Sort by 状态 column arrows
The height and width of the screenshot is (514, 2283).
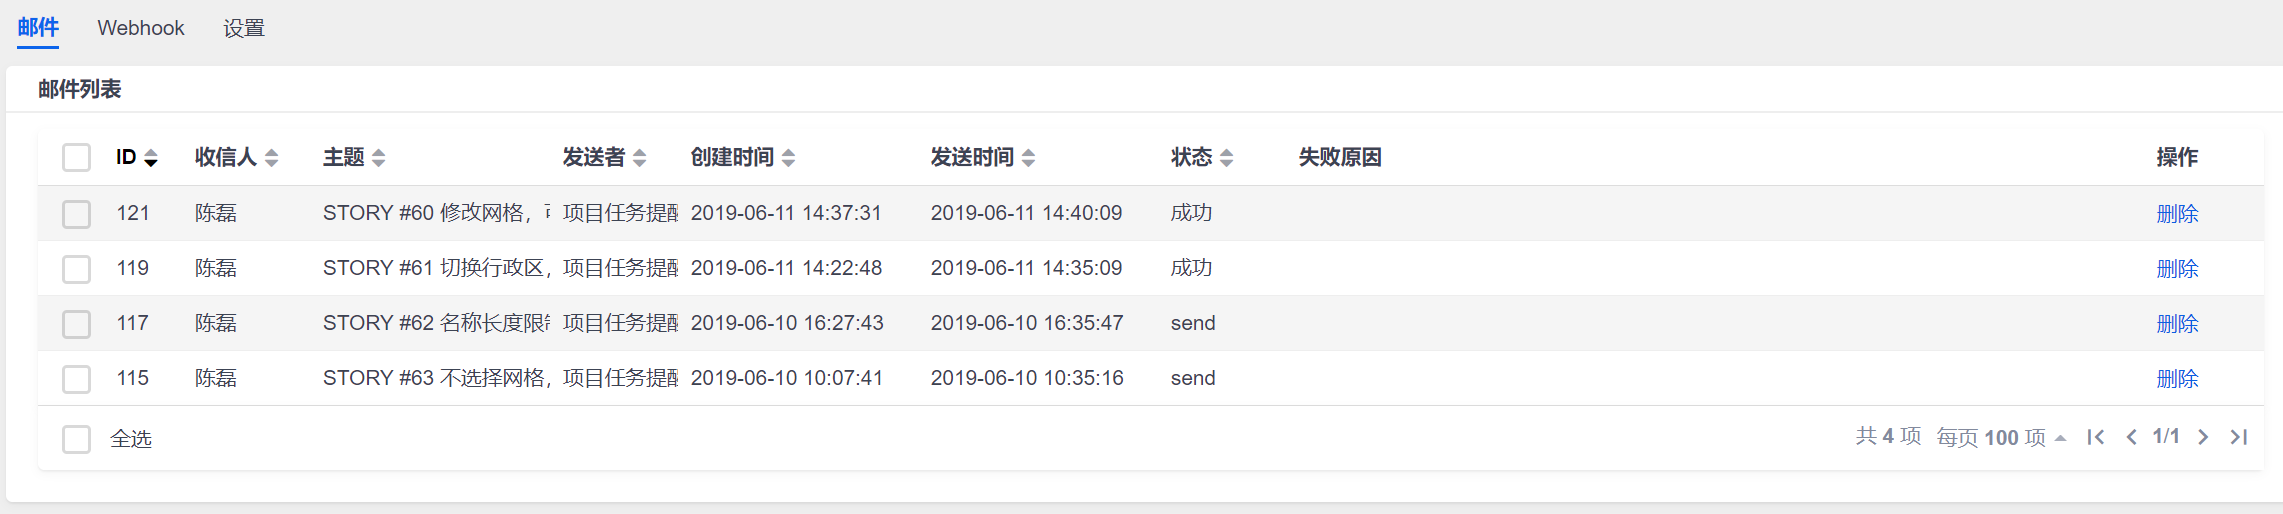pos(1226,158)
